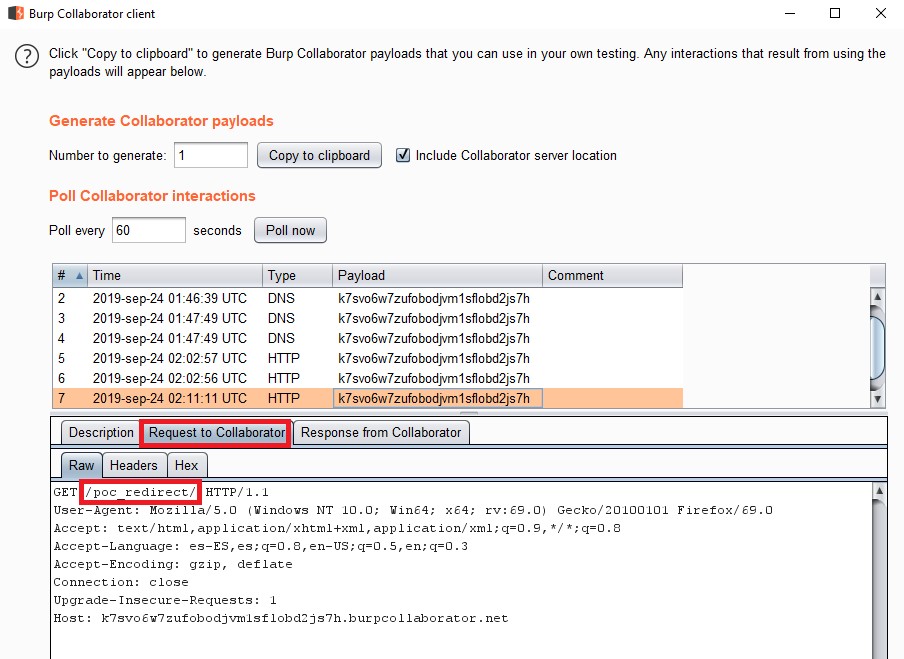Viewport: 904px width, 659px height.
Task: Click Copy to clipboard button
Action: [319, 155]
